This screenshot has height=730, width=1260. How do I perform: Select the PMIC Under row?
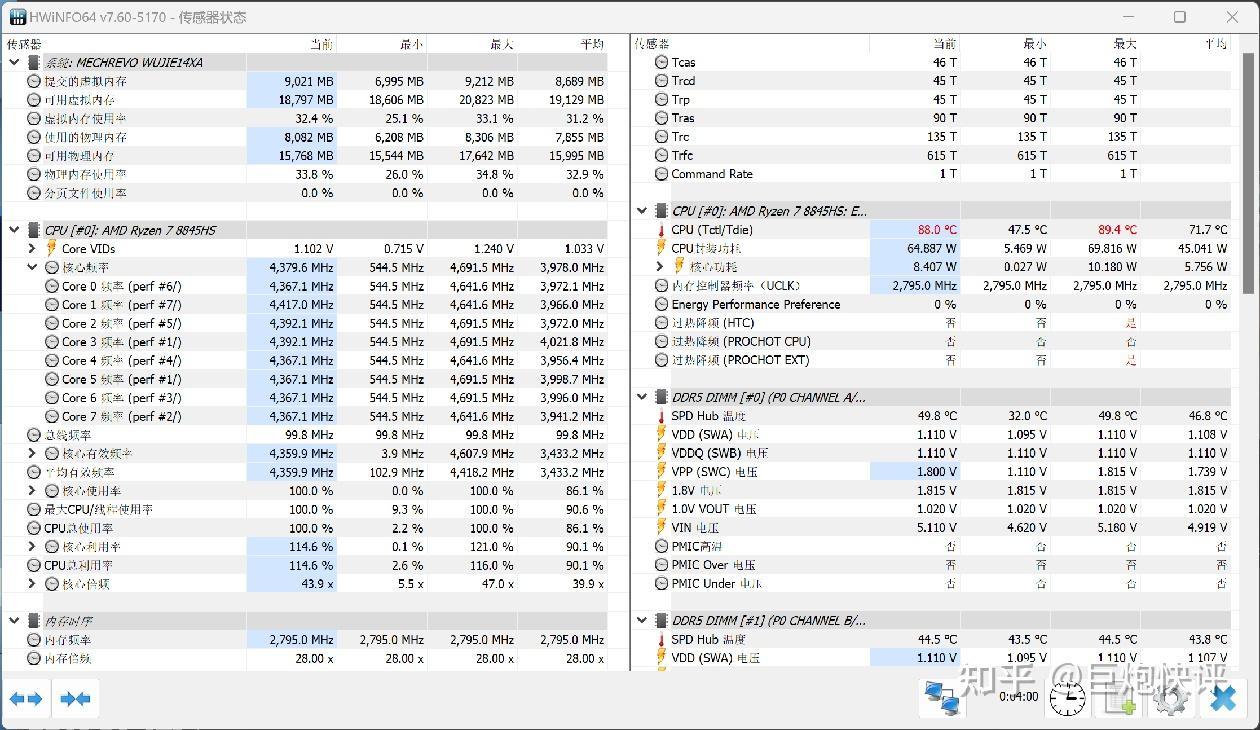click(x=934, y=584)
